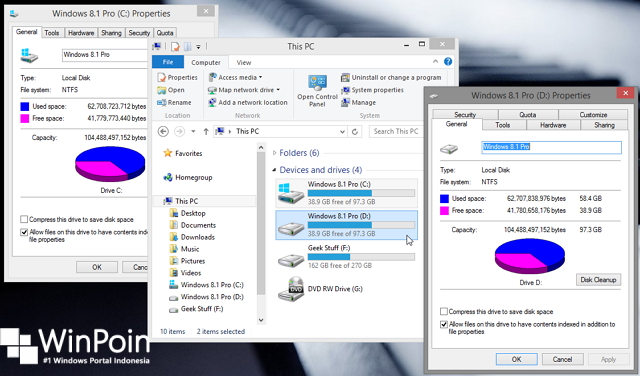
Task: Open Quota tab in C: Properties
Action: click(x=165, y=33)
